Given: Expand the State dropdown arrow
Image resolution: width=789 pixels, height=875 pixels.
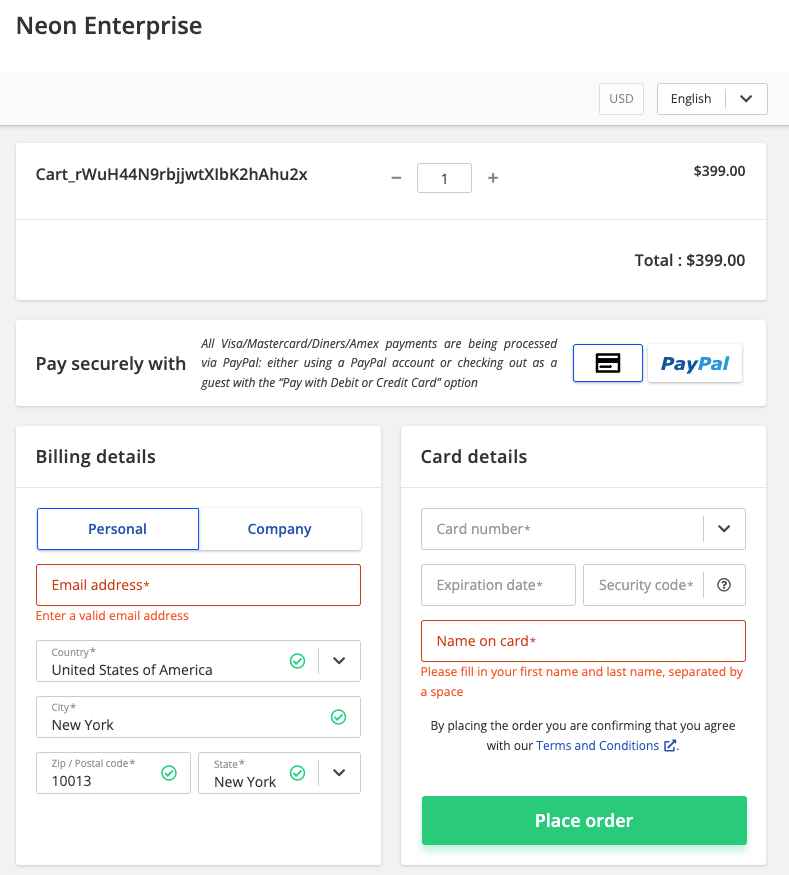Looking at the screenshot, I should pyautogui.click(x=339, y=773).
